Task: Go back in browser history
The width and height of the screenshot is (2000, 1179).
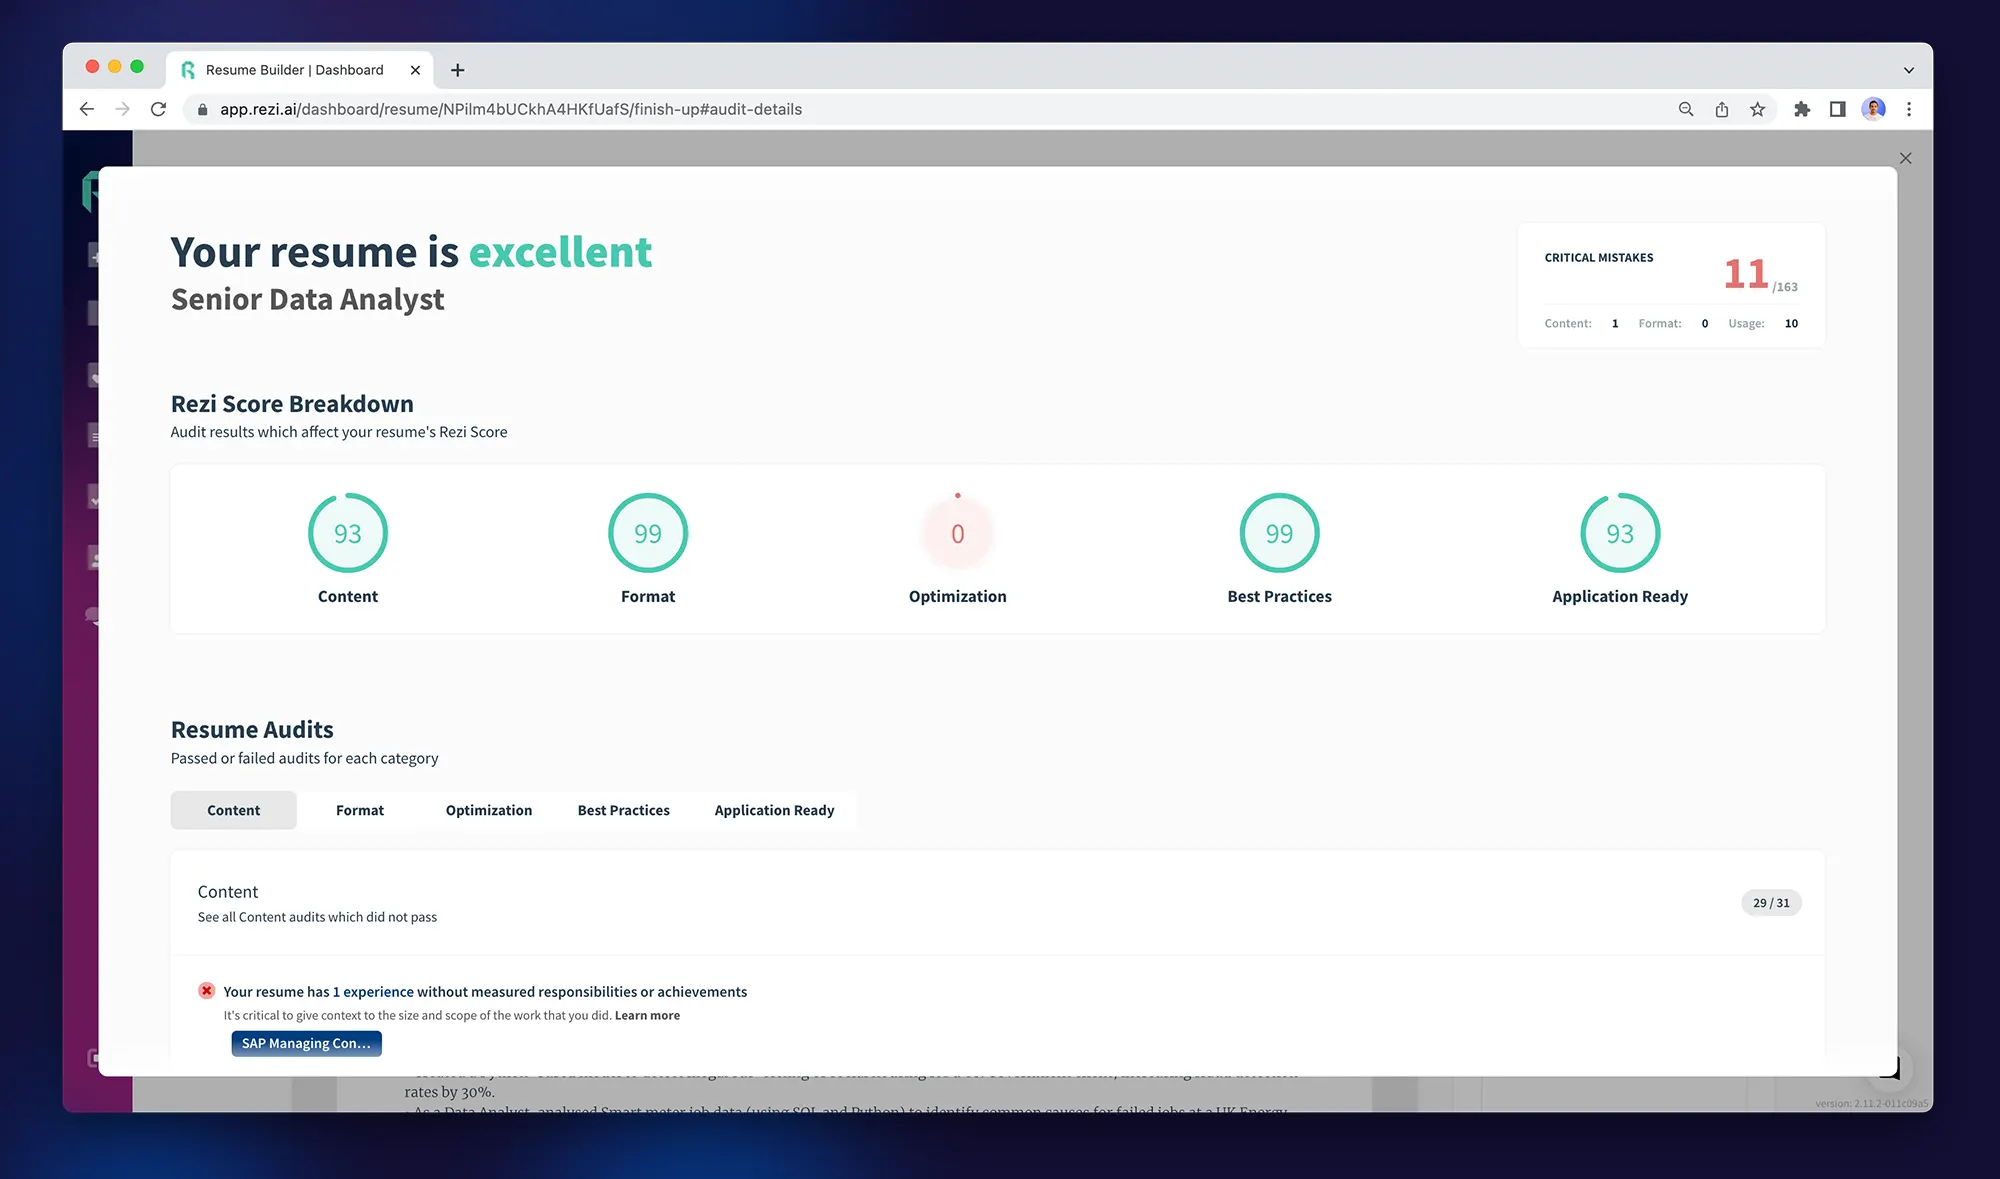Action: coord(87,109)
